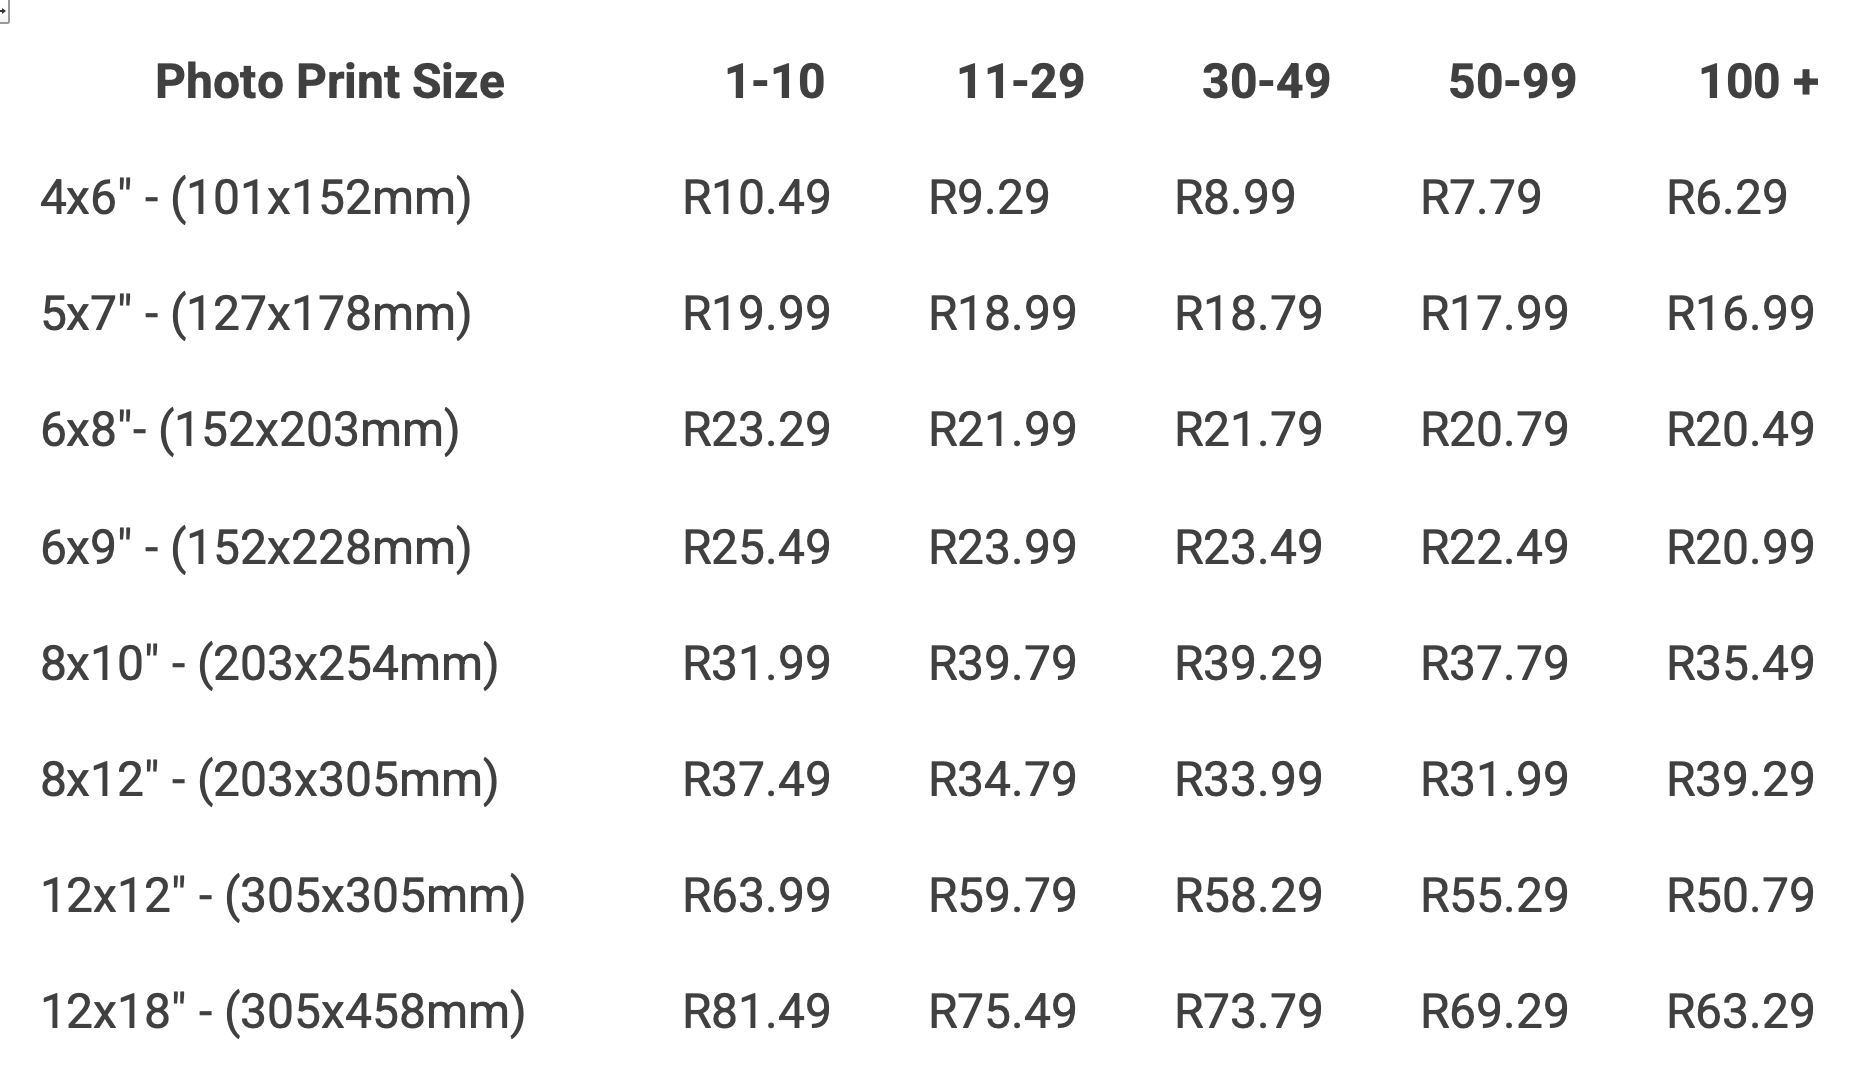The image size is (1864, 1066).
Task: Select the "1-10" quantity column header
Action: (x=774, y=81)
